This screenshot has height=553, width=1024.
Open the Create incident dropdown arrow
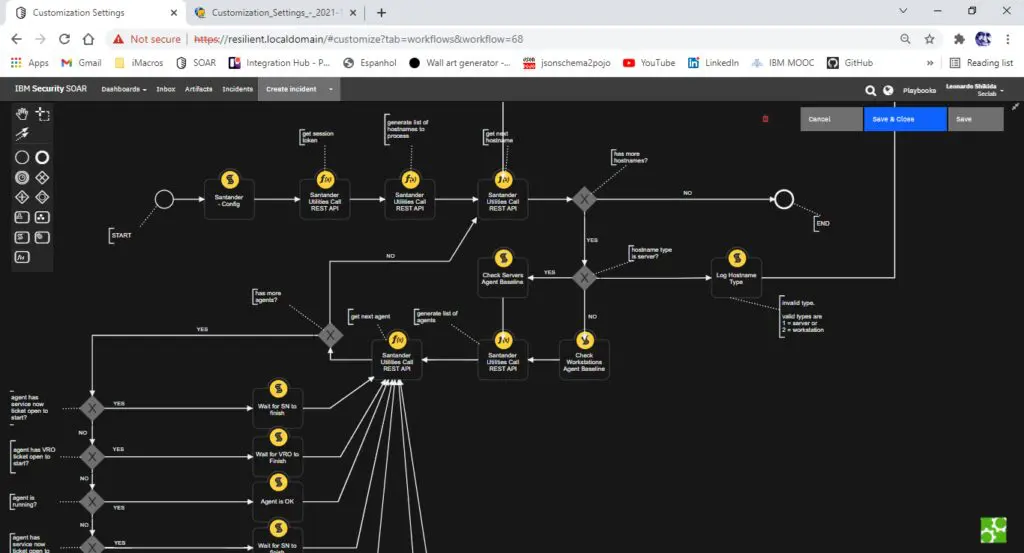(332, 89)
